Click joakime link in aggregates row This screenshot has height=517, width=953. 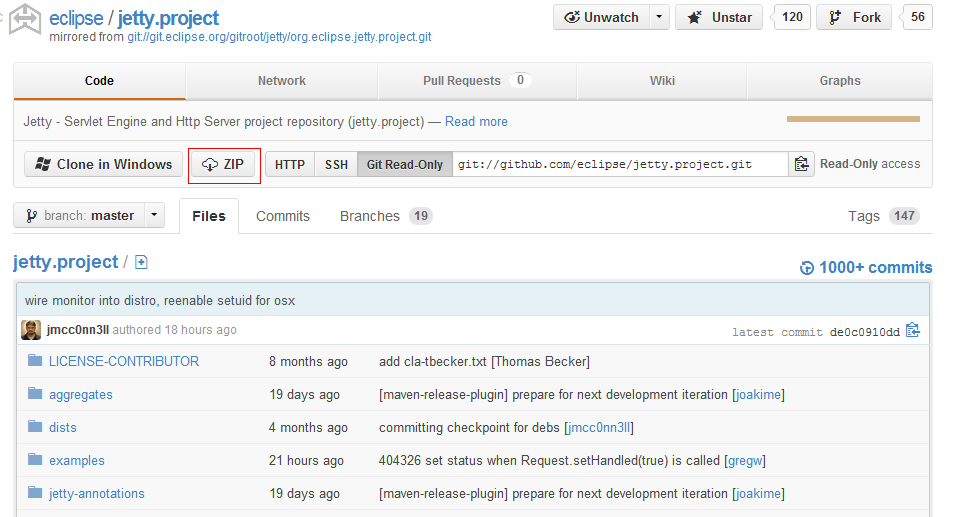(758, 395)
